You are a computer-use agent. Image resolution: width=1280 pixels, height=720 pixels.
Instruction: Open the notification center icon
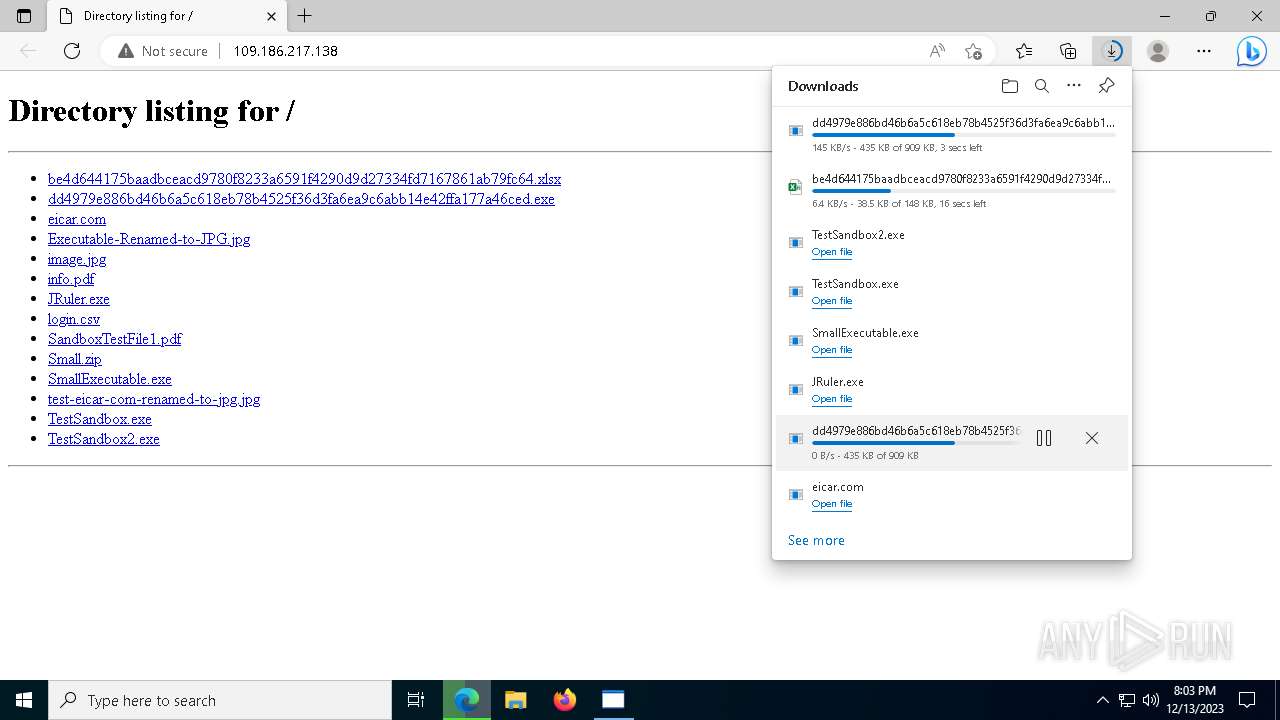pos(1247,700)
